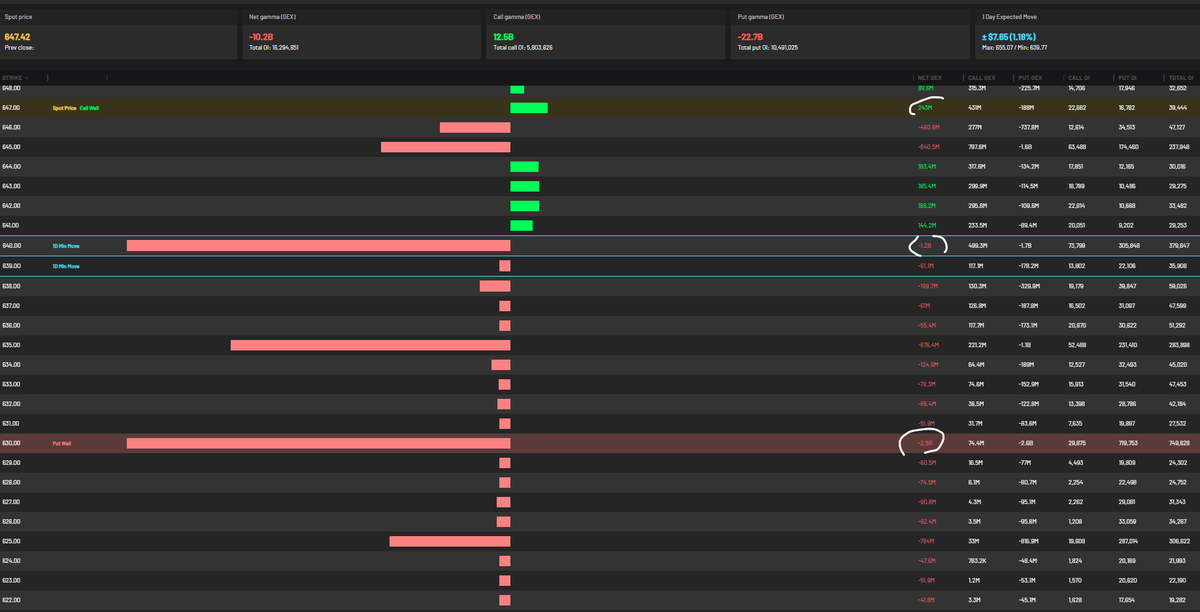Image resolution: width=1200 pixels, height=612 pixels.
Task: Select the 635.00 strike label
Action: [x=11, y=345]
